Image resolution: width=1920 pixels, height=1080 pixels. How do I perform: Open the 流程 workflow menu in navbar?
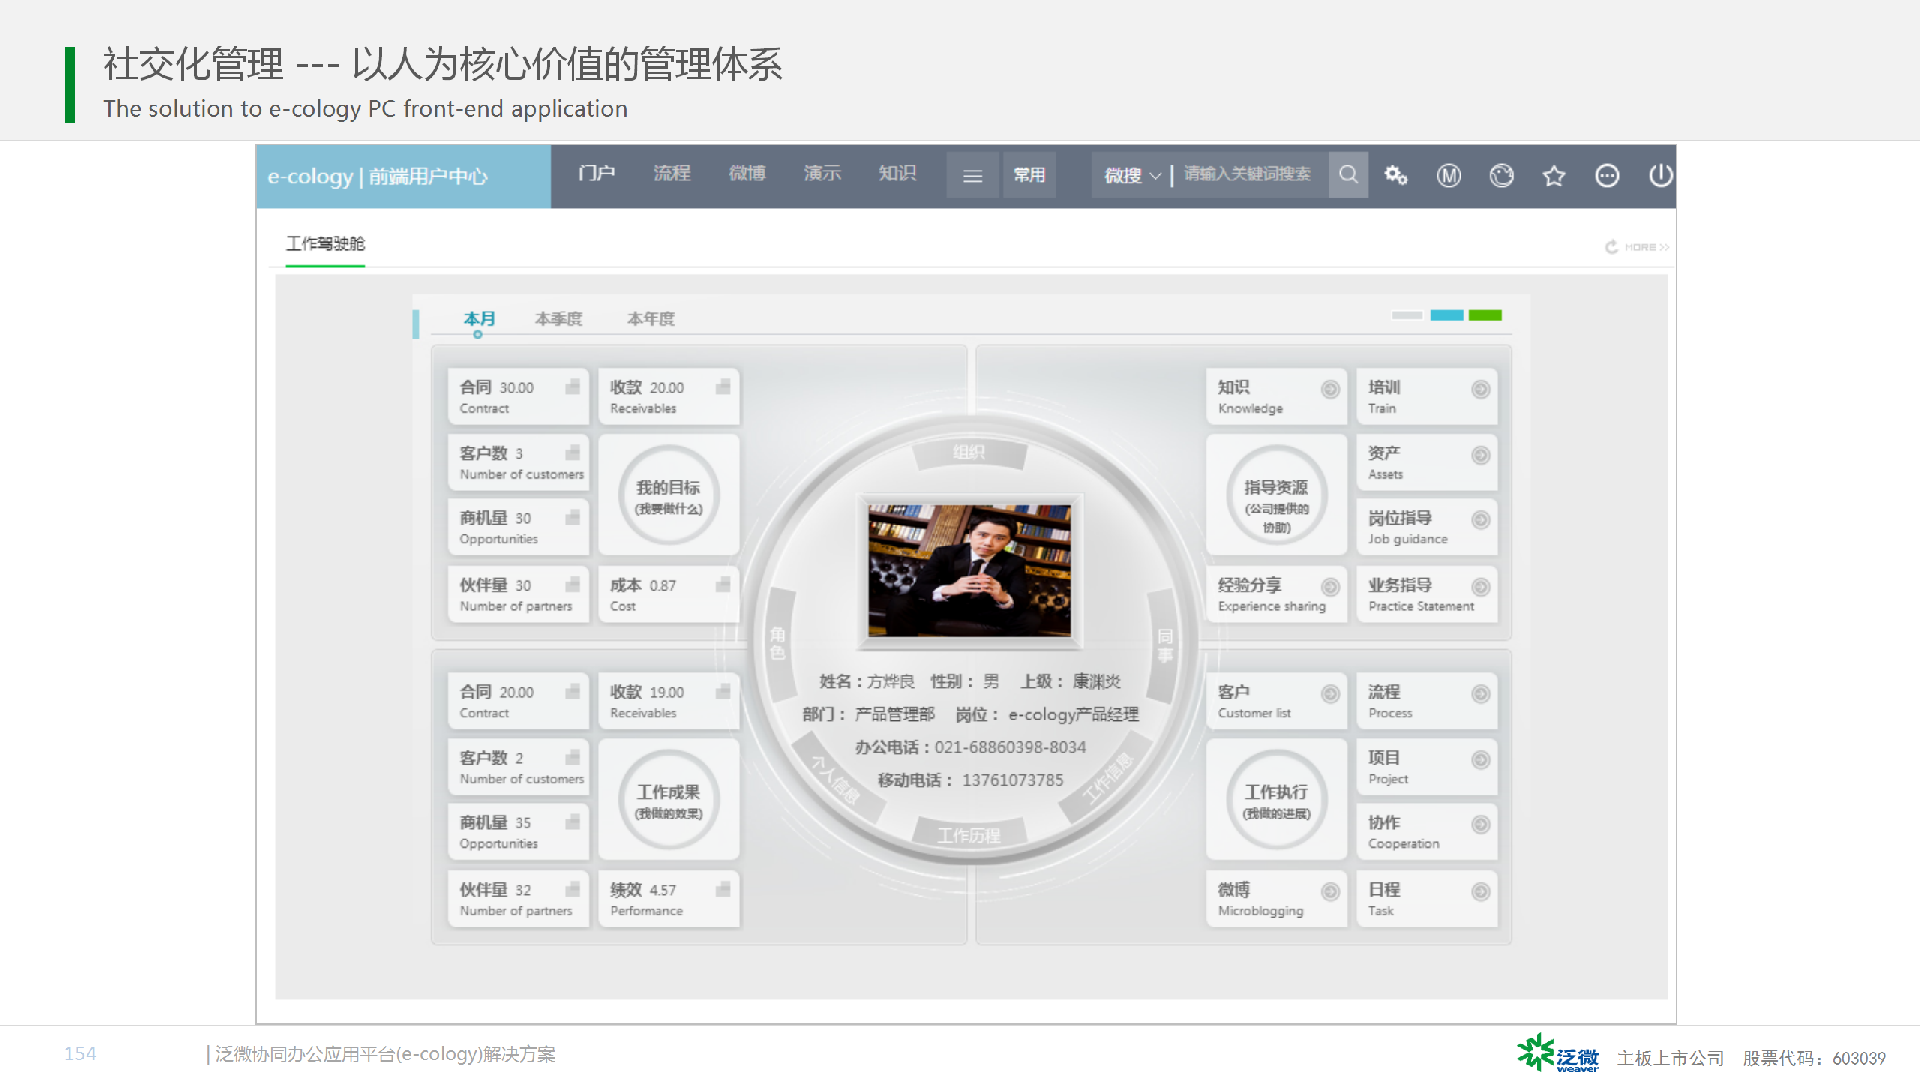point(672,173)
